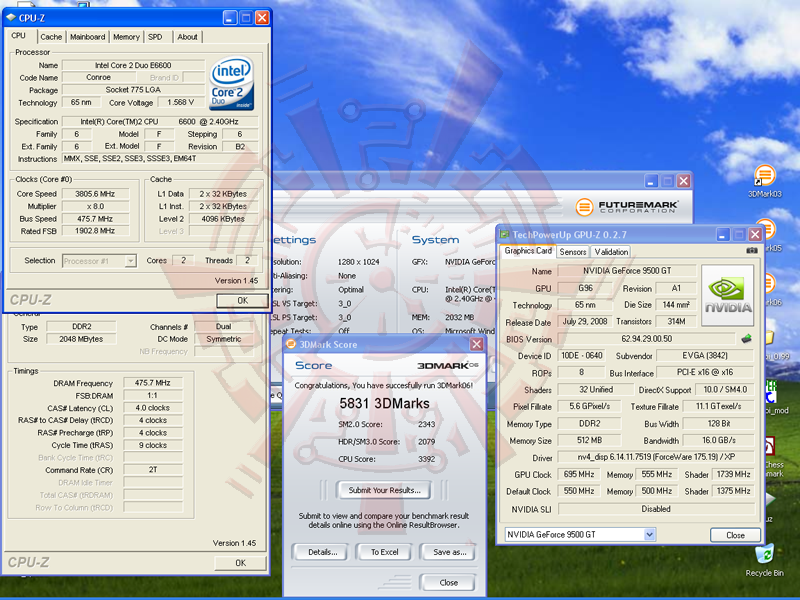800x600 pixels.
Task: Click the Memory Type DDR2 field in GPU-Z
Action: (589, 423)
